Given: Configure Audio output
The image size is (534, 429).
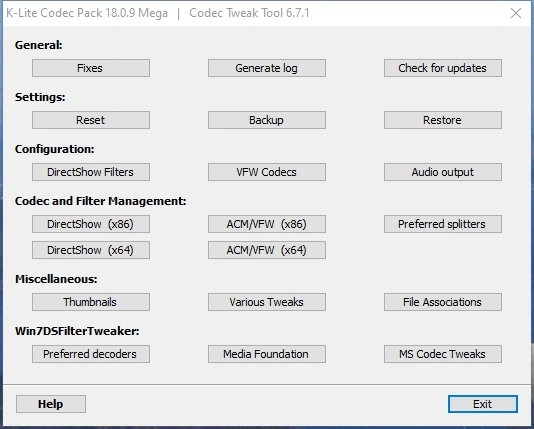Looking at the screenshot, I should [443, 172].
